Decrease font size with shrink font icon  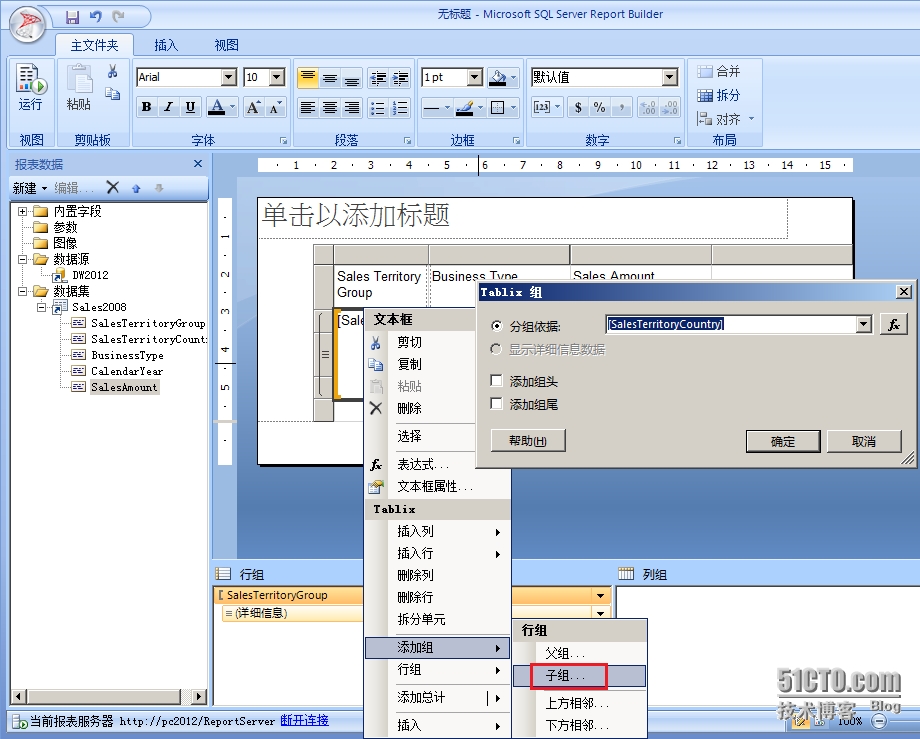(x=275, y=107)
